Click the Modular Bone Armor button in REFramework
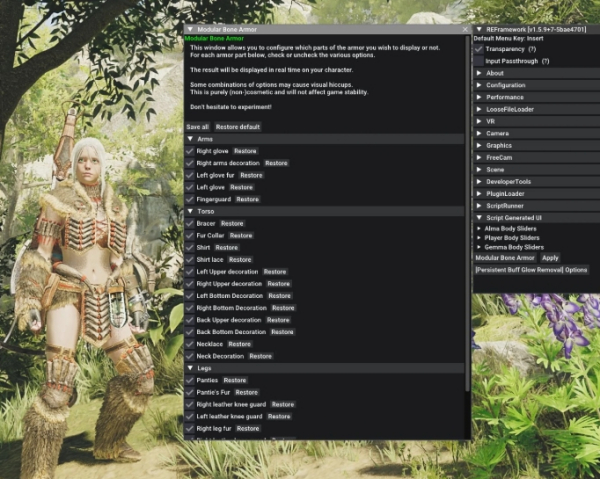 (505, 258)
